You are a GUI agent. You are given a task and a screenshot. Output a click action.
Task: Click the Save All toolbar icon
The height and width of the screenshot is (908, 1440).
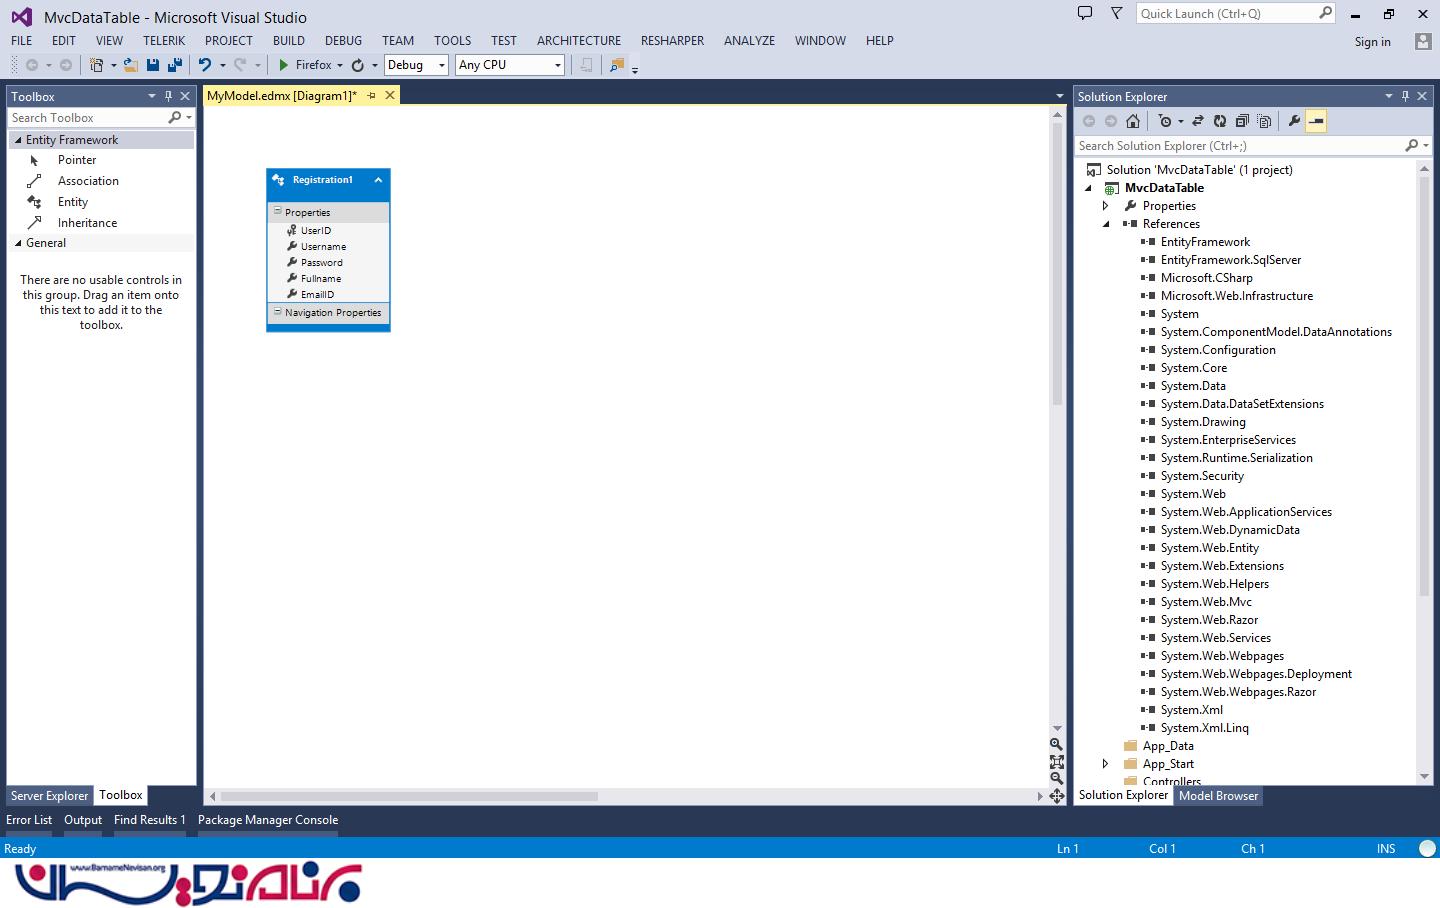coord(175,65)
